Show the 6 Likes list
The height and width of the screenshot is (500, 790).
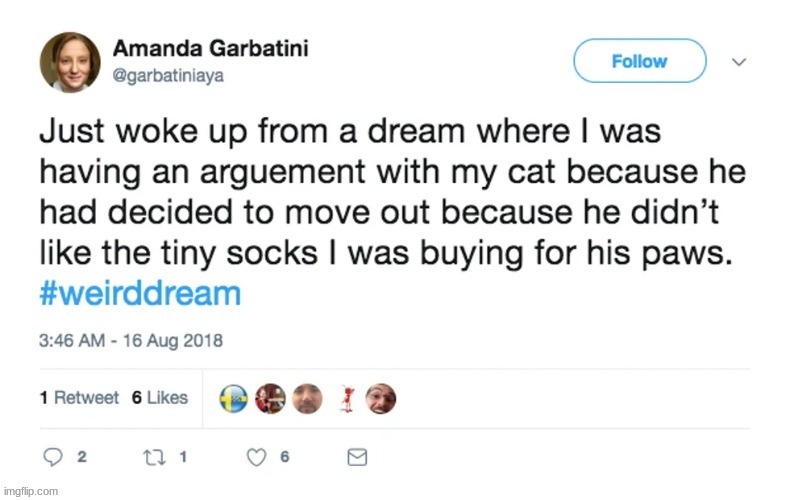pos(160,398)
